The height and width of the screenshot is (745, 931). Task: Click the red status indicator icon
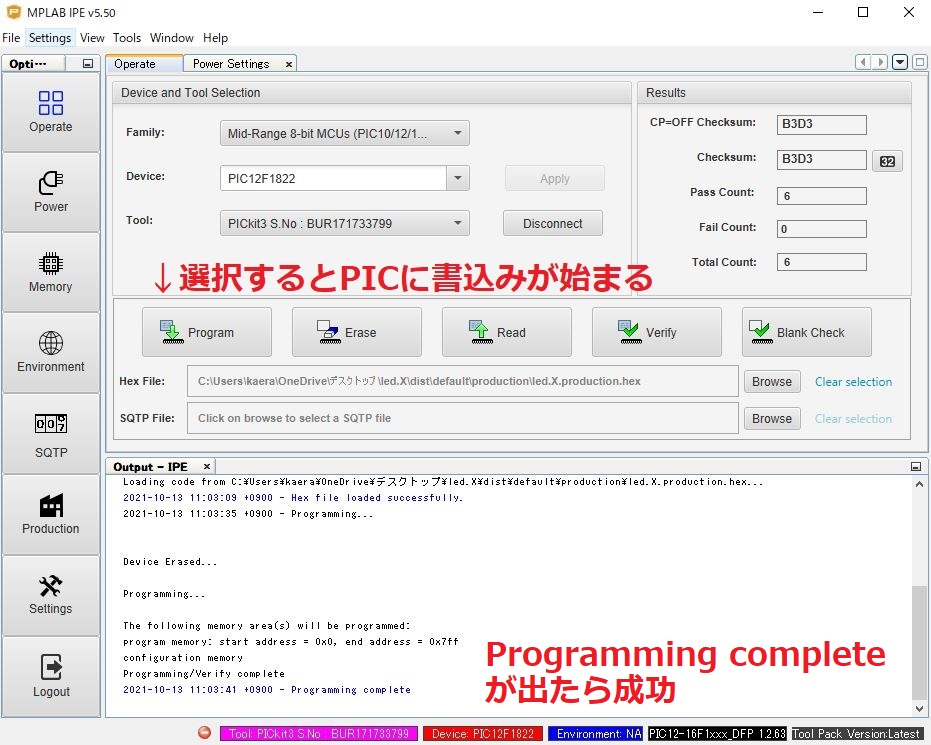[x=204, y=733]
